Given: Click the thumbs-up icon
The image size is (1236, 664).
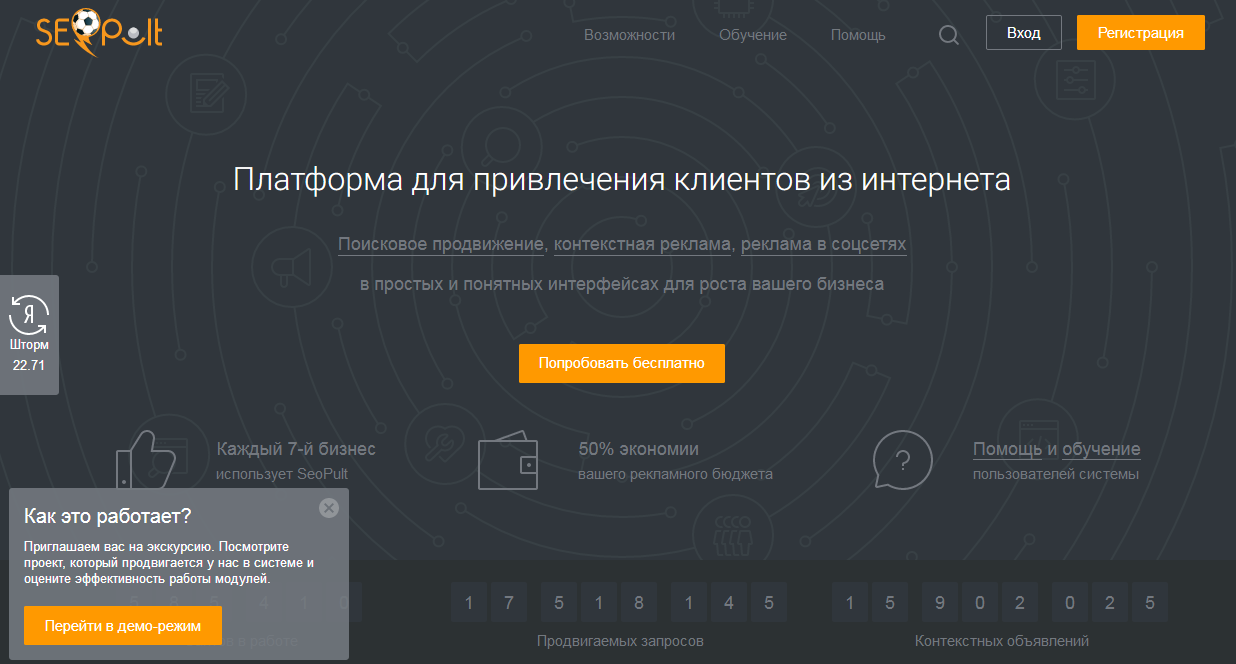Looking at the screenshot, I should 146,460.
